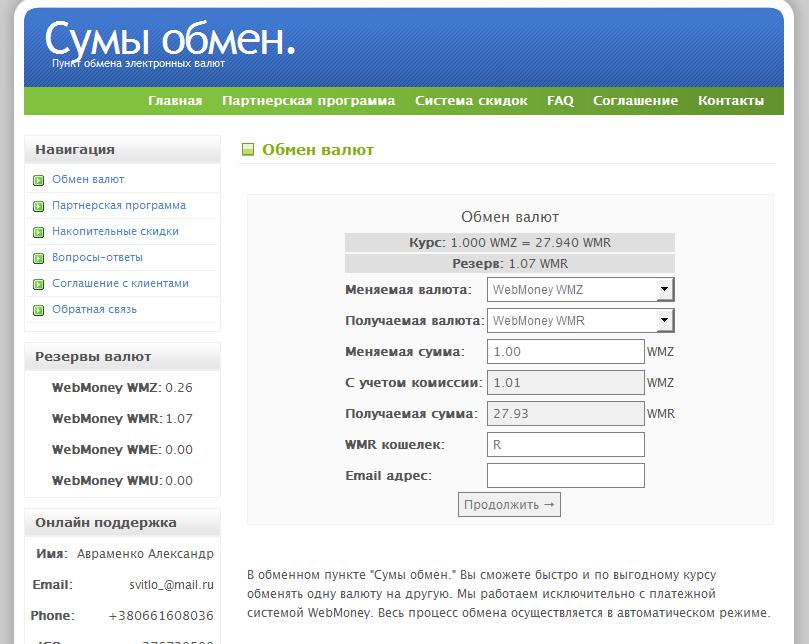Focus the WMR кошелек input field
The height and width of the screenshot is (644, 809).
click(565, 444)
